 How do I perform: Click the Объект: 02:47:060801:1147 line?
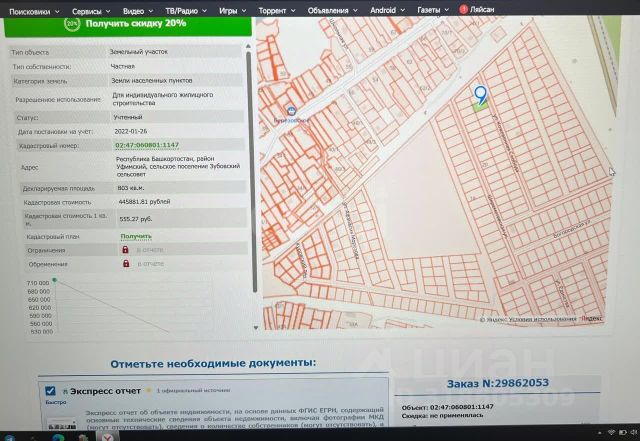[447, 407]
